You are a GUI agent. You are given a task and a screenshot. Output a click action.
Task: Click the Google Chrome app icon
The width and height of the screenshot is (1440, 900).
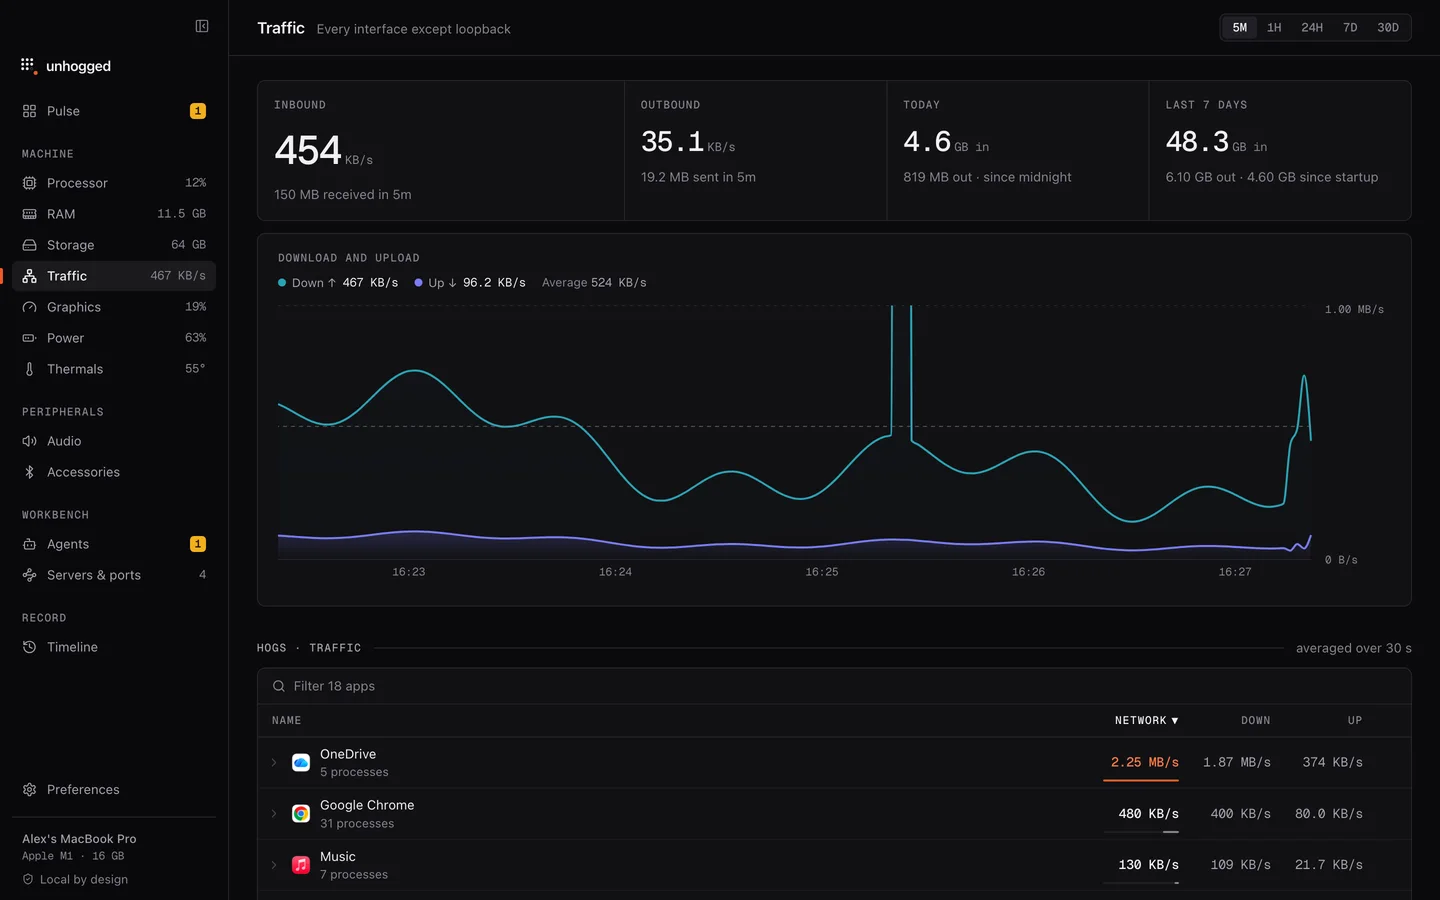[x=301, y=814]
